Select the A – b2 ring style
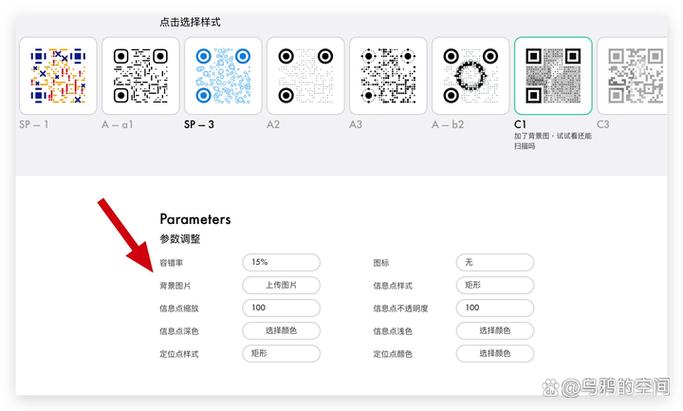The width and height of the screenshot is (683, 411). 471,76
